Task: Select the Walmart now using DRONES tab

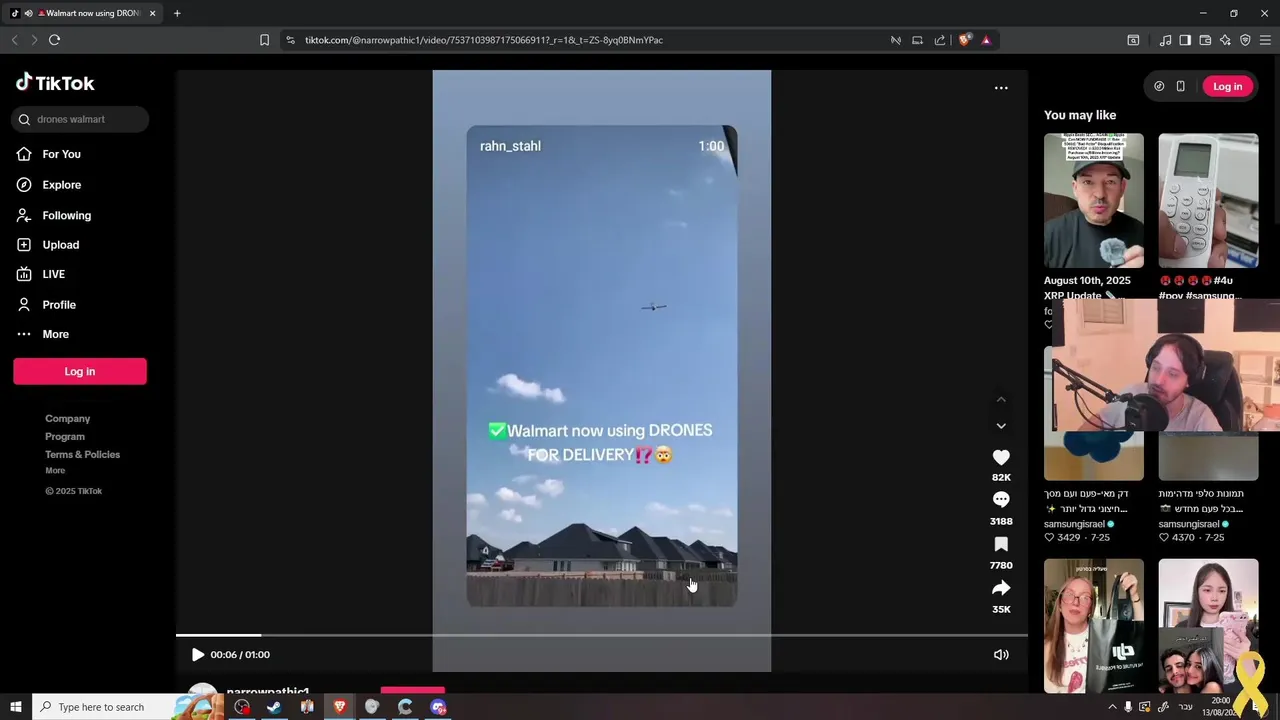Action: [84, 13]
